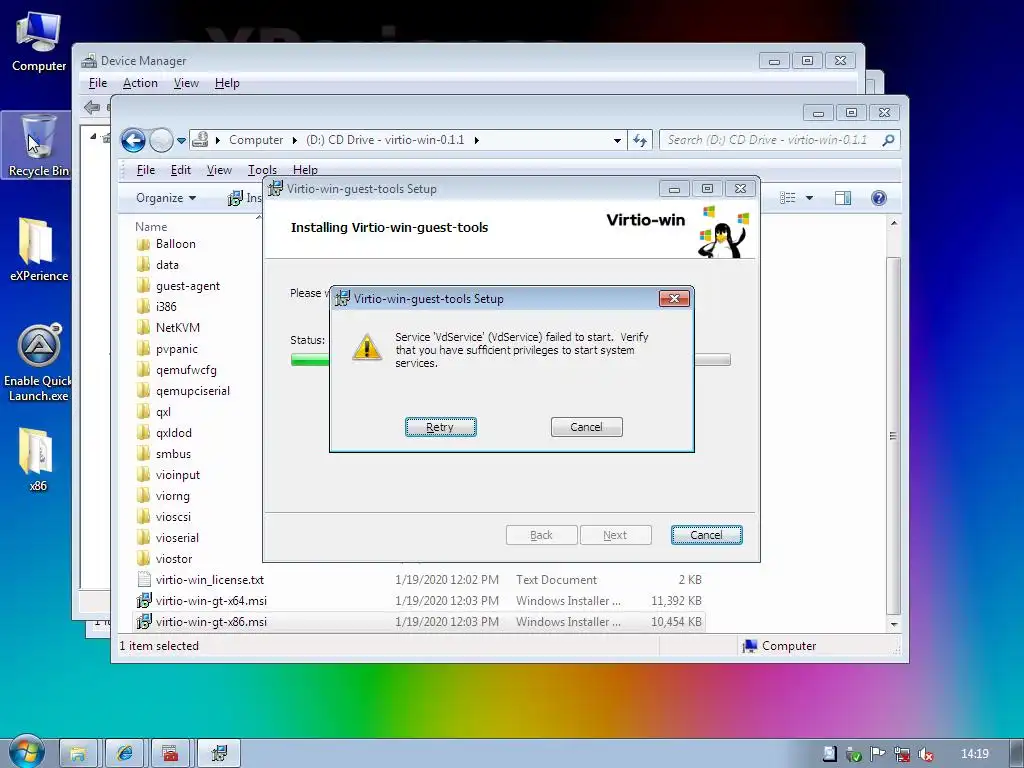This screenshot has width=1024, height=768.
Task: Click the Name column header
Action: (151, 227)
